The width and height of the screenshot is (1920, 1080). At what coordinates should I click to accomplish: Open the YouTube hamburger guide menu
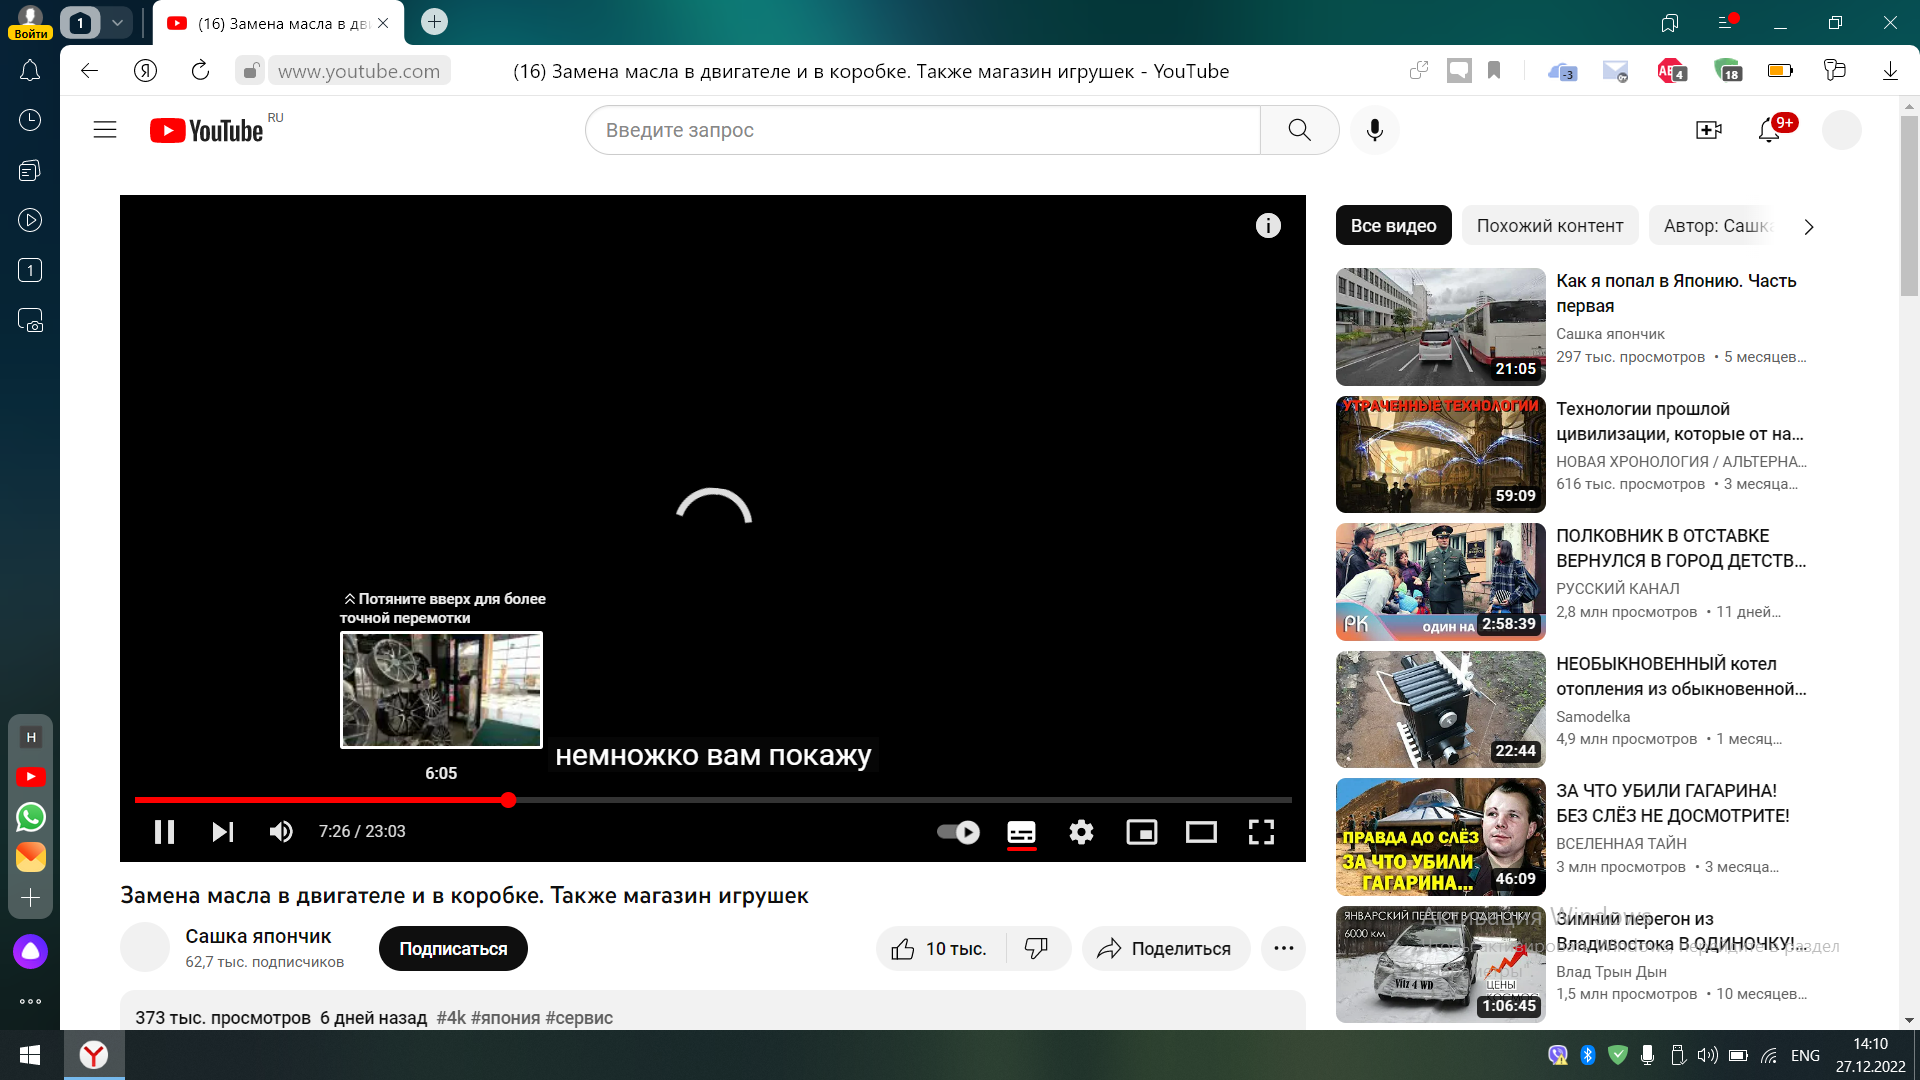coord(105,130)
